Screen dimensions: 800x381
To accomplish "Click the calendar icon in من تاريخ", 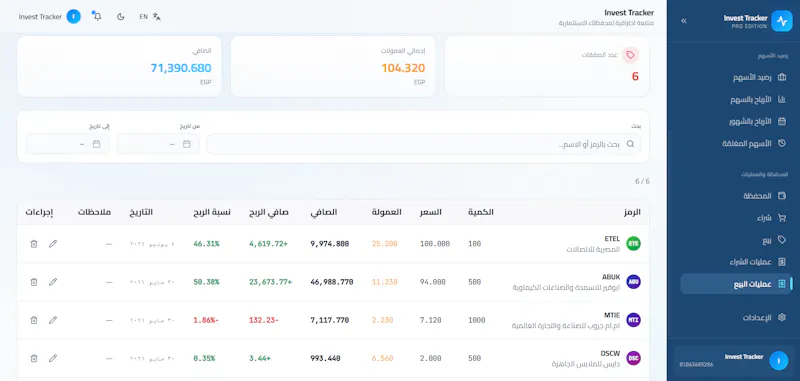I will tap(187, 144).
